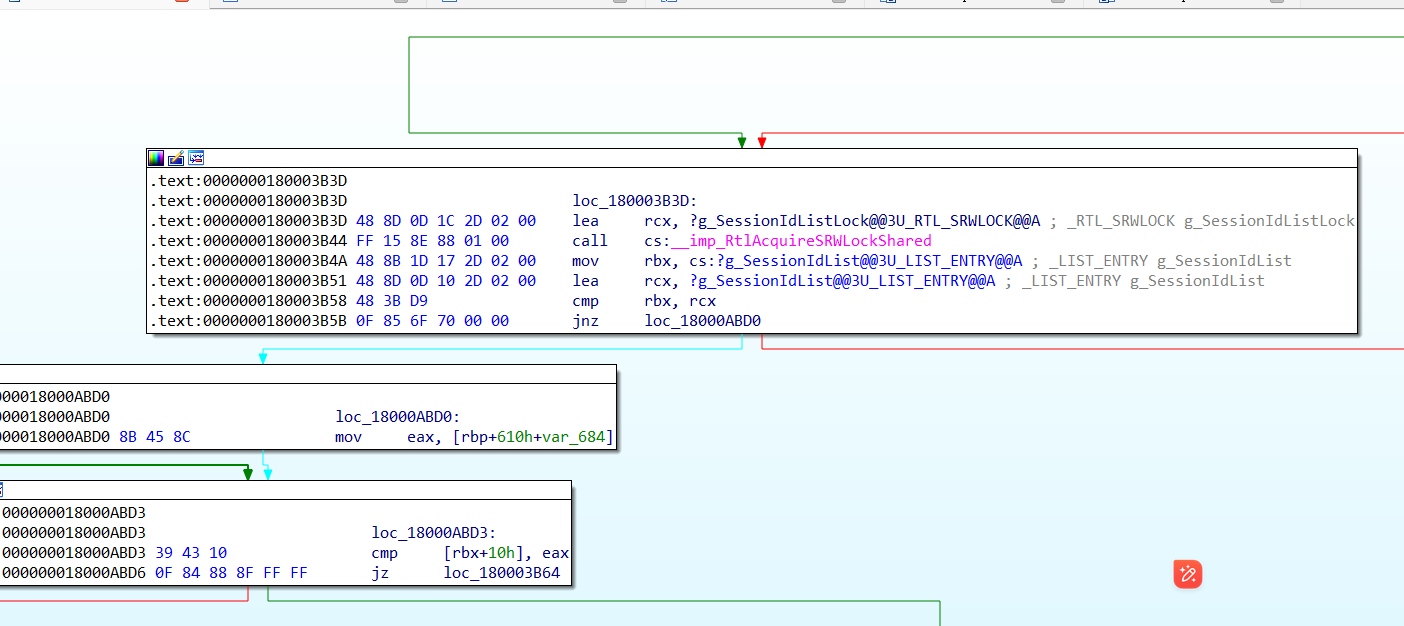Click address .text:0000000180003B44
Viewport: 1404px width, 626px height.
(x=248, y=241)
